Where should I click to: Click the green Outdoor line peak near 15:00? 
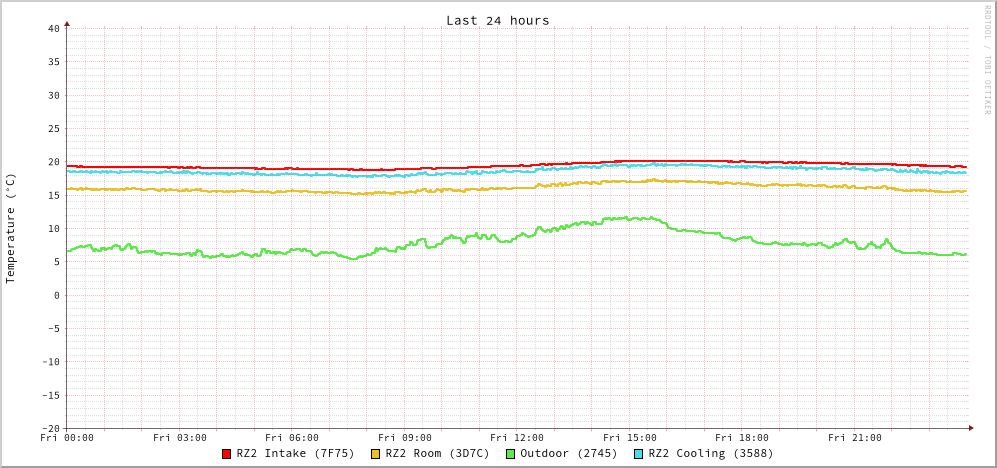[628, 218]
